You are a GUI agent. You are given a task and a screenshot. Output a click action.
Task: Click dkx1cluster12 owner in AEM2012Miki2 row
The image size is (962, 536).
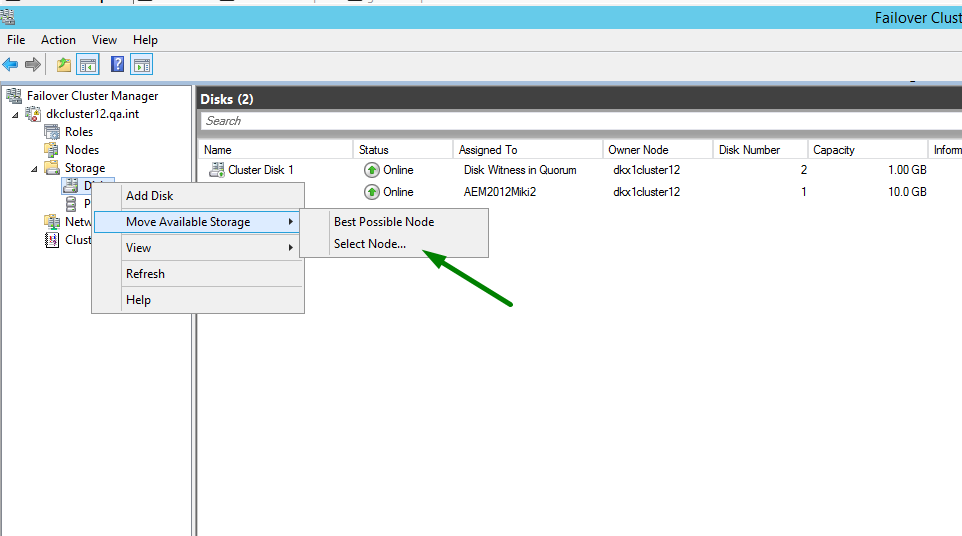(x=647, y=192)
